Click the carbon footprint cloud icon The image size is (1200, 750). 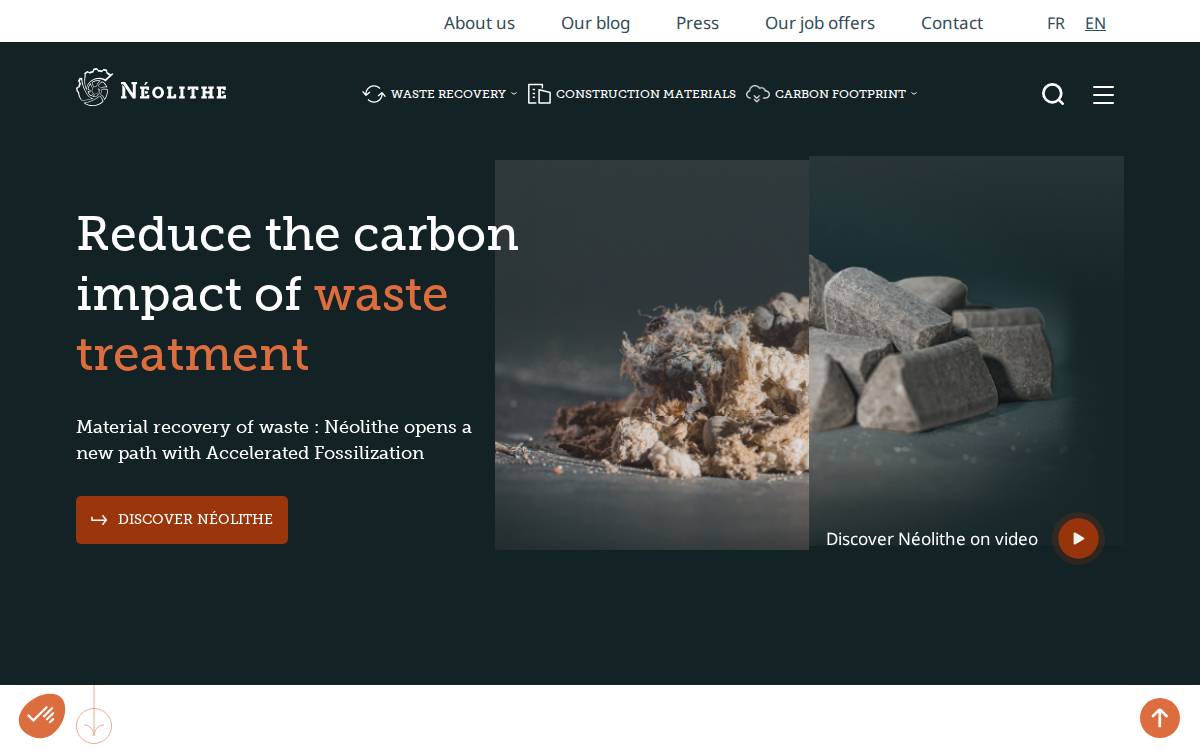tap(758, 94)
